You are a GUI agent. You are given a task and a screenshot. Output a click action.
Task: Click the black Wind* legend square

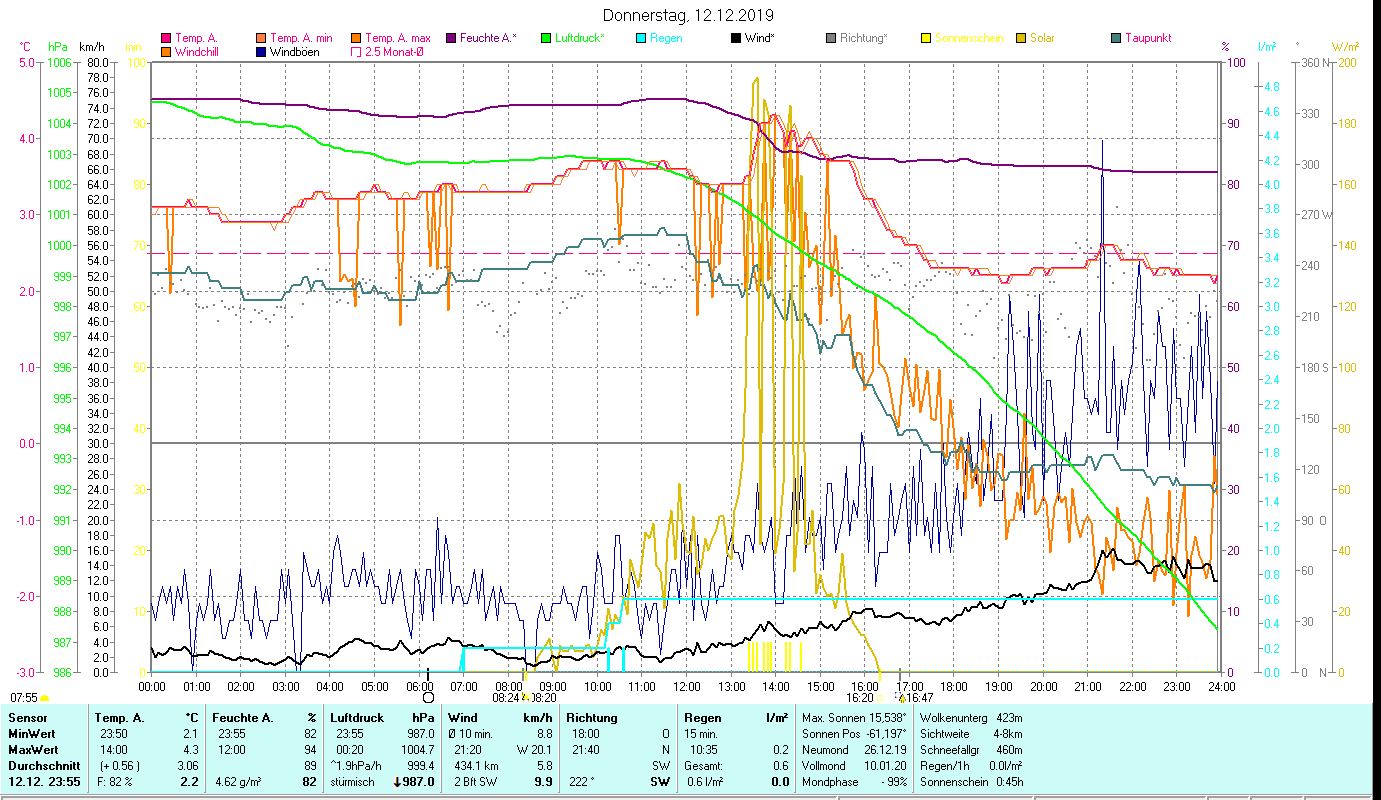tap(736, 39)
